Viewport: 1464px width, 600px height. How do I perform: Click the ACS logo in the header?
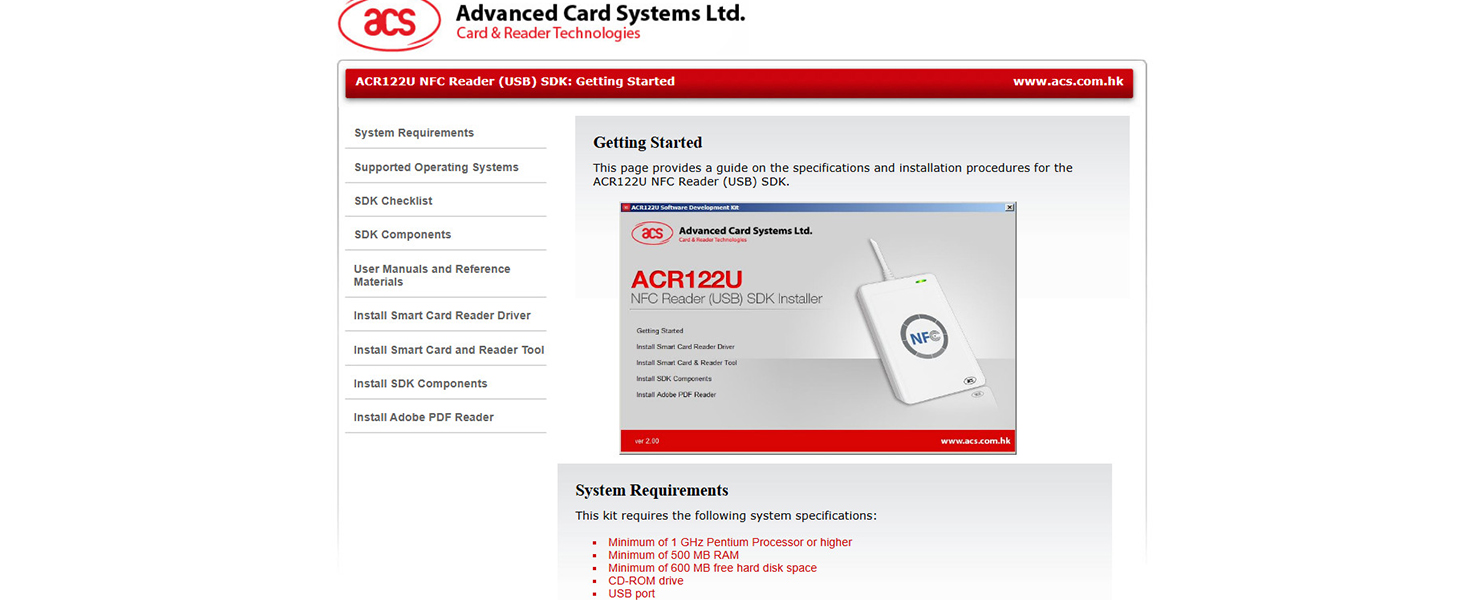[389, 23]
